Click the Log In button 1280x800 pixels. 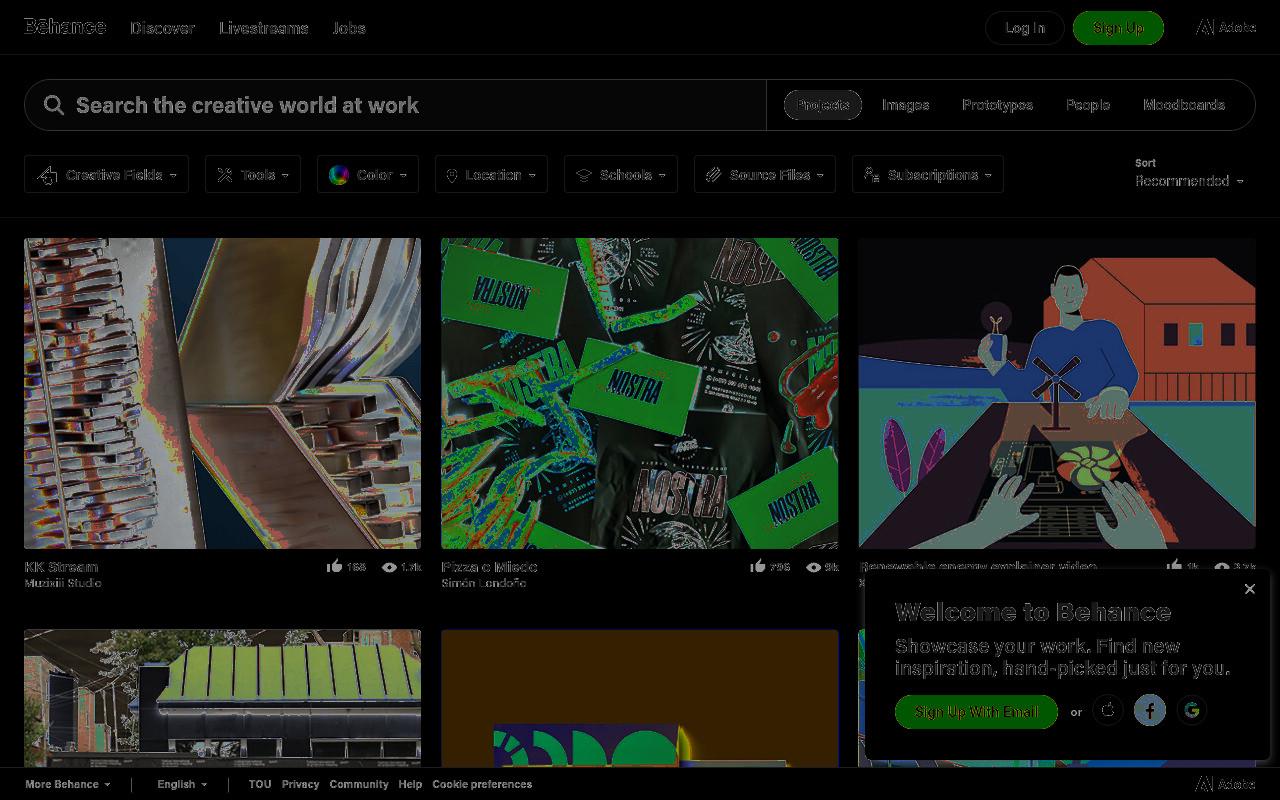point(1025,28)
